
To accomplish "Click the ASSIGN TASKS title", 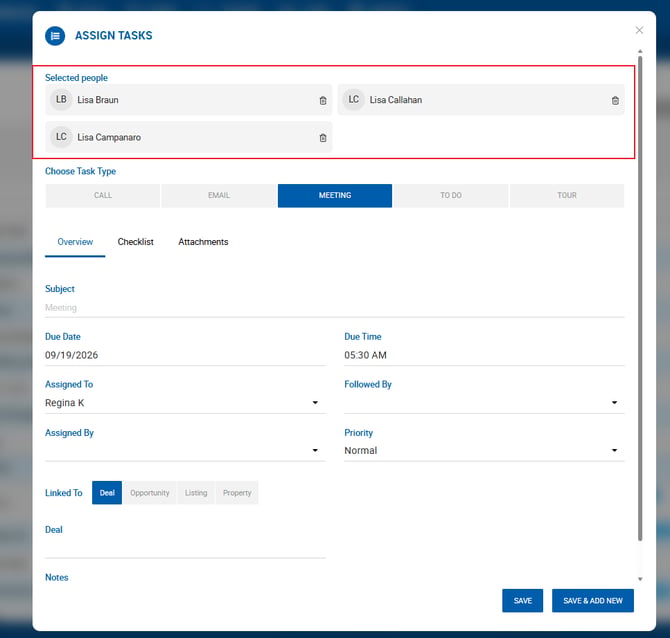I will point(114,35).
